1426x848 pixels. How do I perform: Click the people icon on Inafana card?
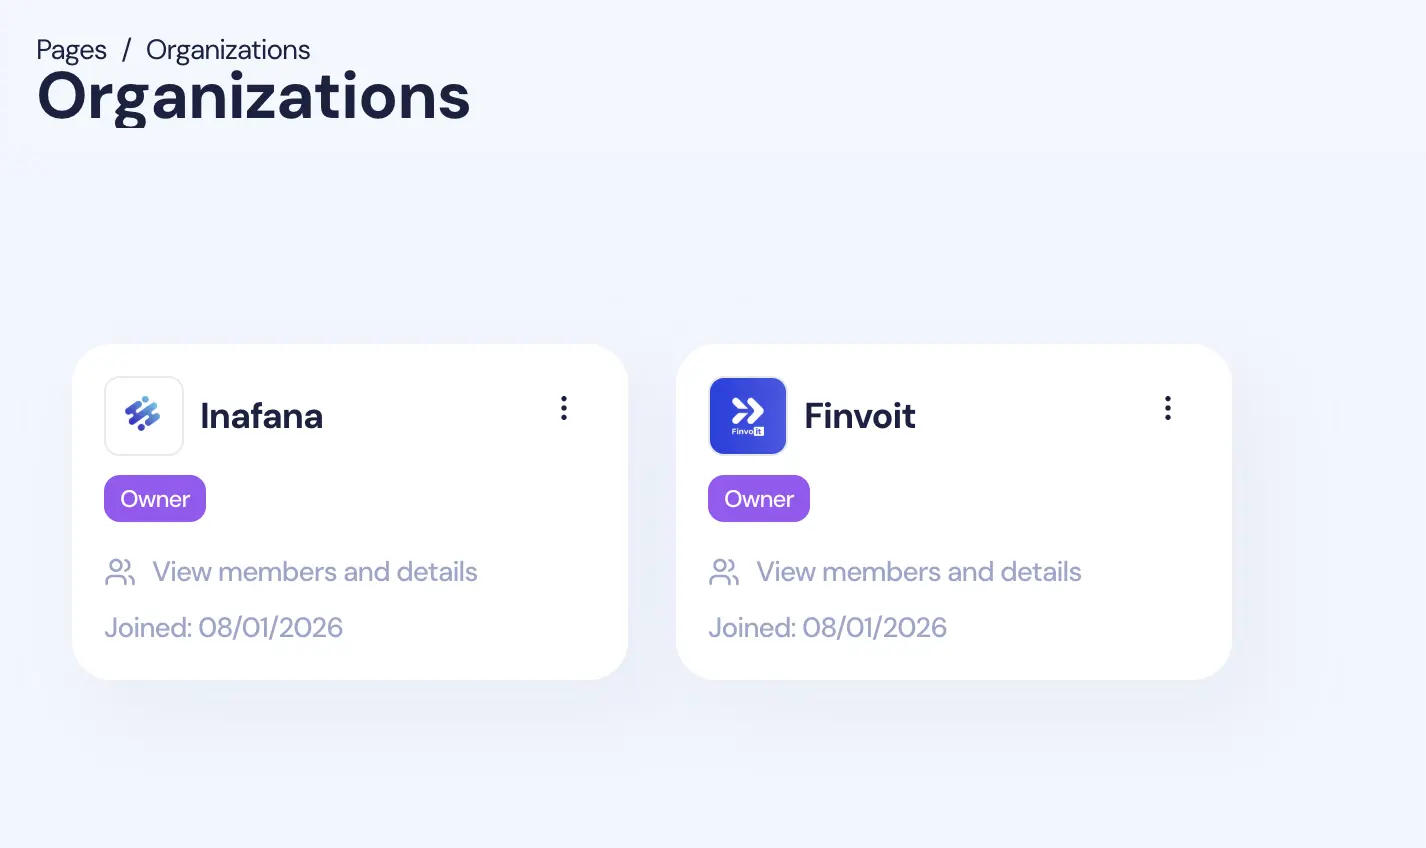(120, 572)
